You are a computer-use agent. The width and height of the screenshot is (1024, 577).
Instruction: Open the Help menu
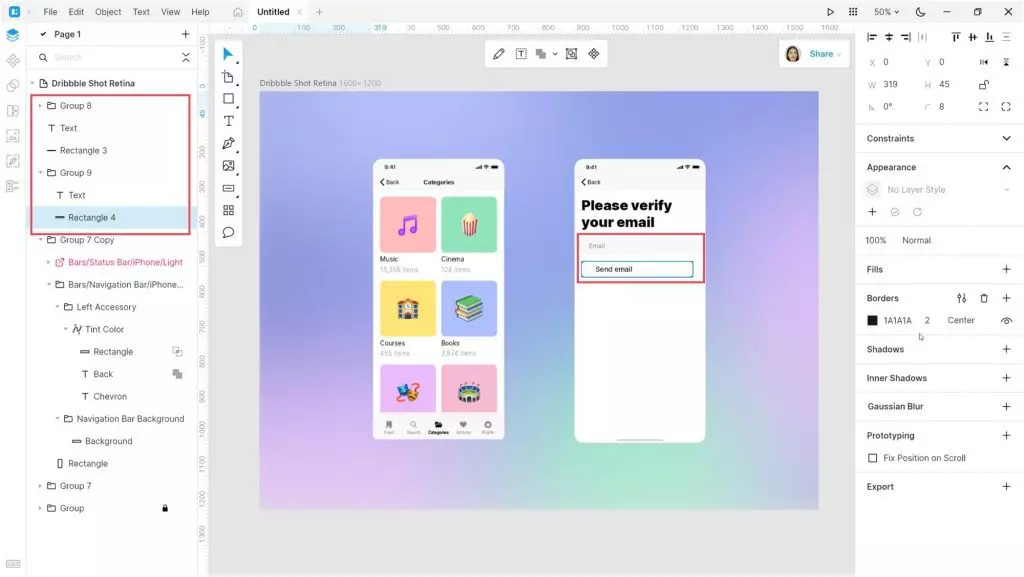point(200,12)
